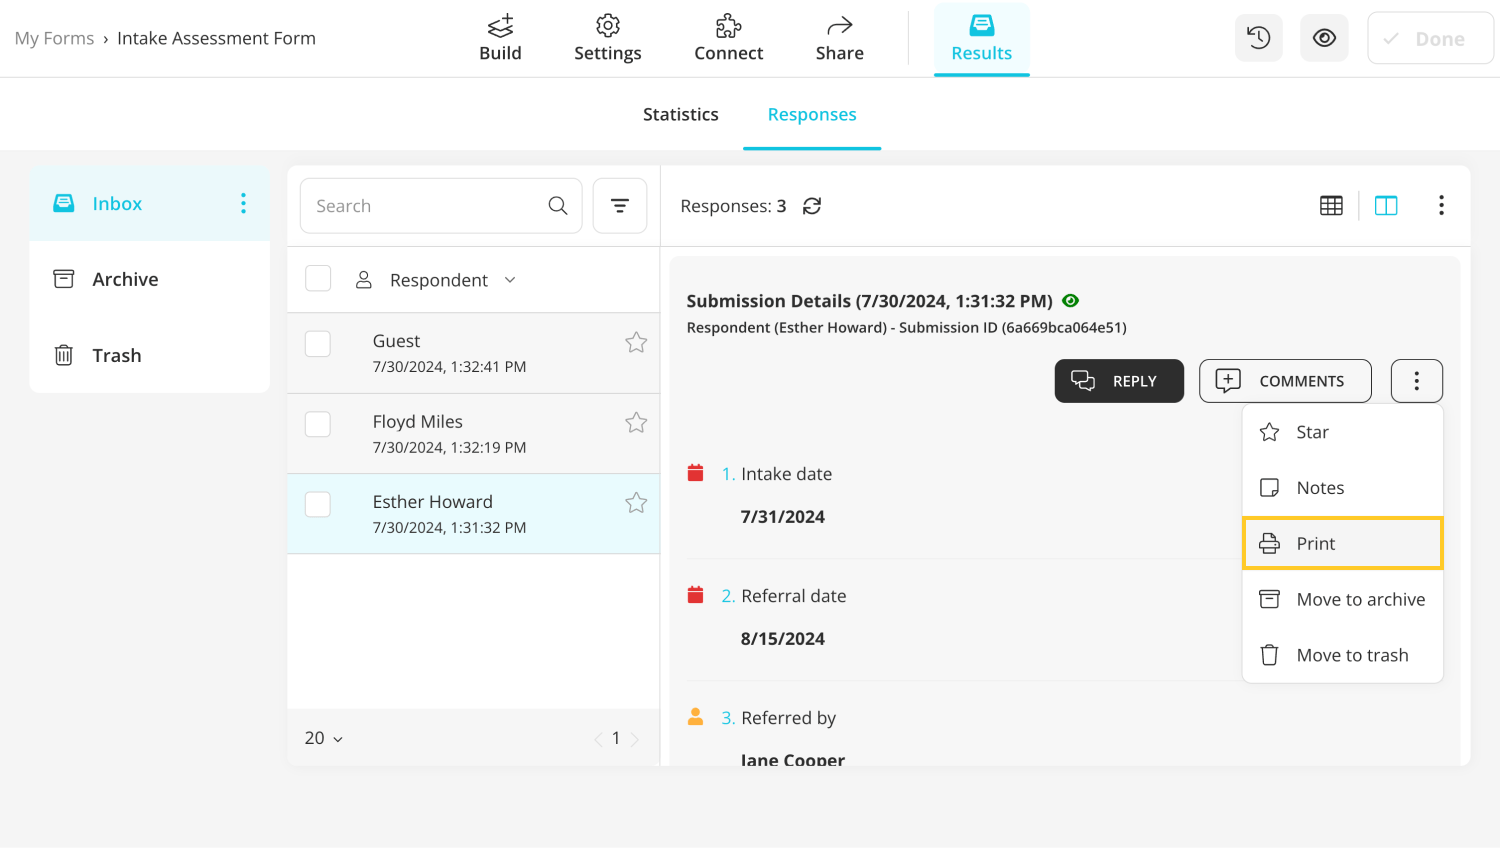
Task: Open revision history via the clock icon
Action: click(1258, 37)
